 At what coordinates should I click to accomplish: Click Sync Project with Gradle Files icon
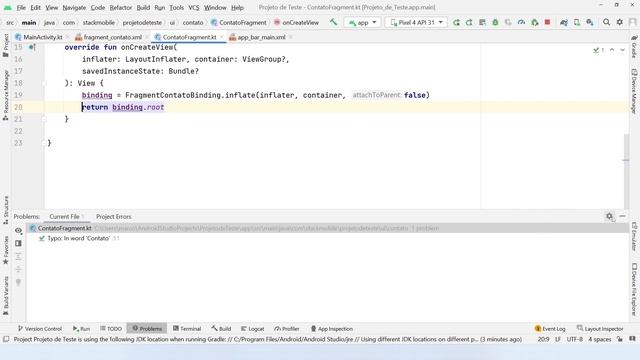[x=564, y=22]
